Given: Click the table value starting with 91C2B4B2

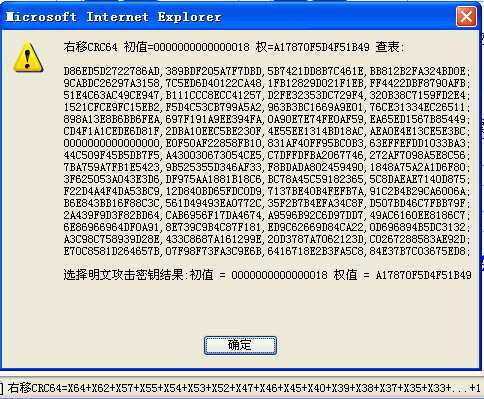Looking at the screenshot, I should tap(417, 191).
